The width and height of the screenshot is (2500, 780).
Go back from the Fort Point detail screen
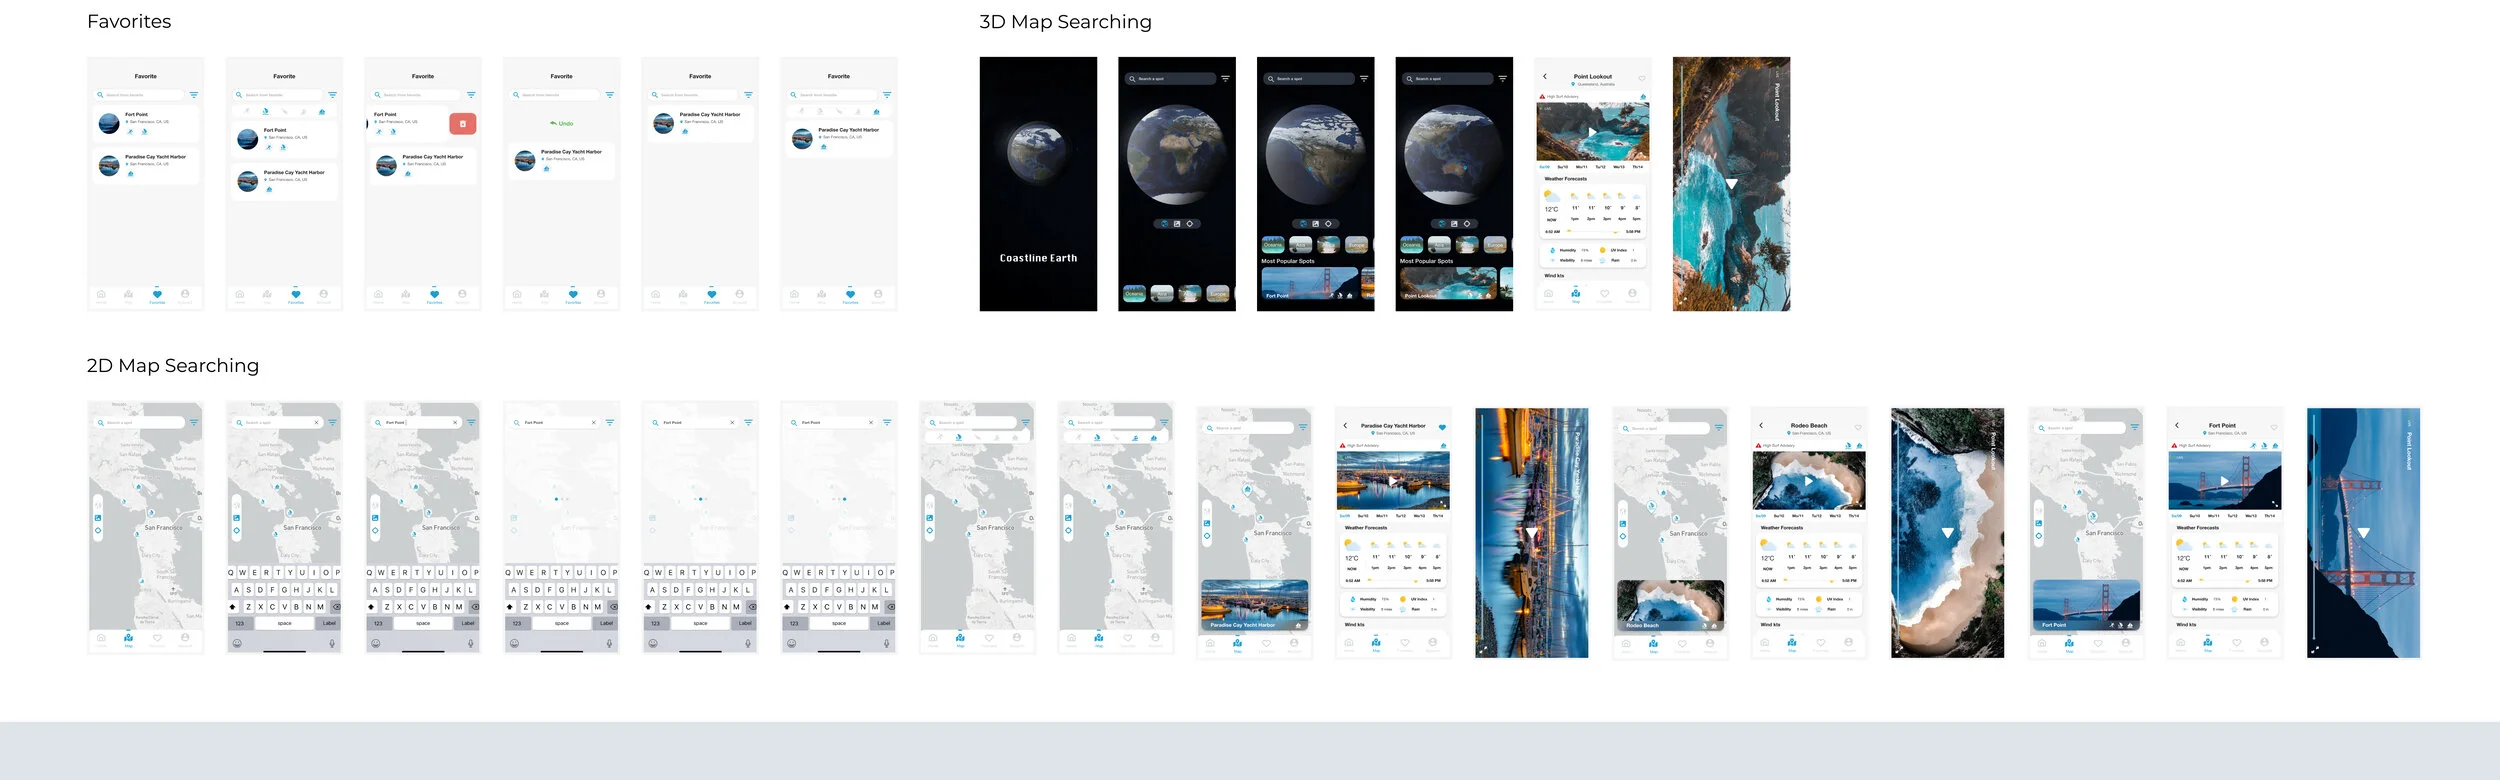click(x=2177, y=425)
